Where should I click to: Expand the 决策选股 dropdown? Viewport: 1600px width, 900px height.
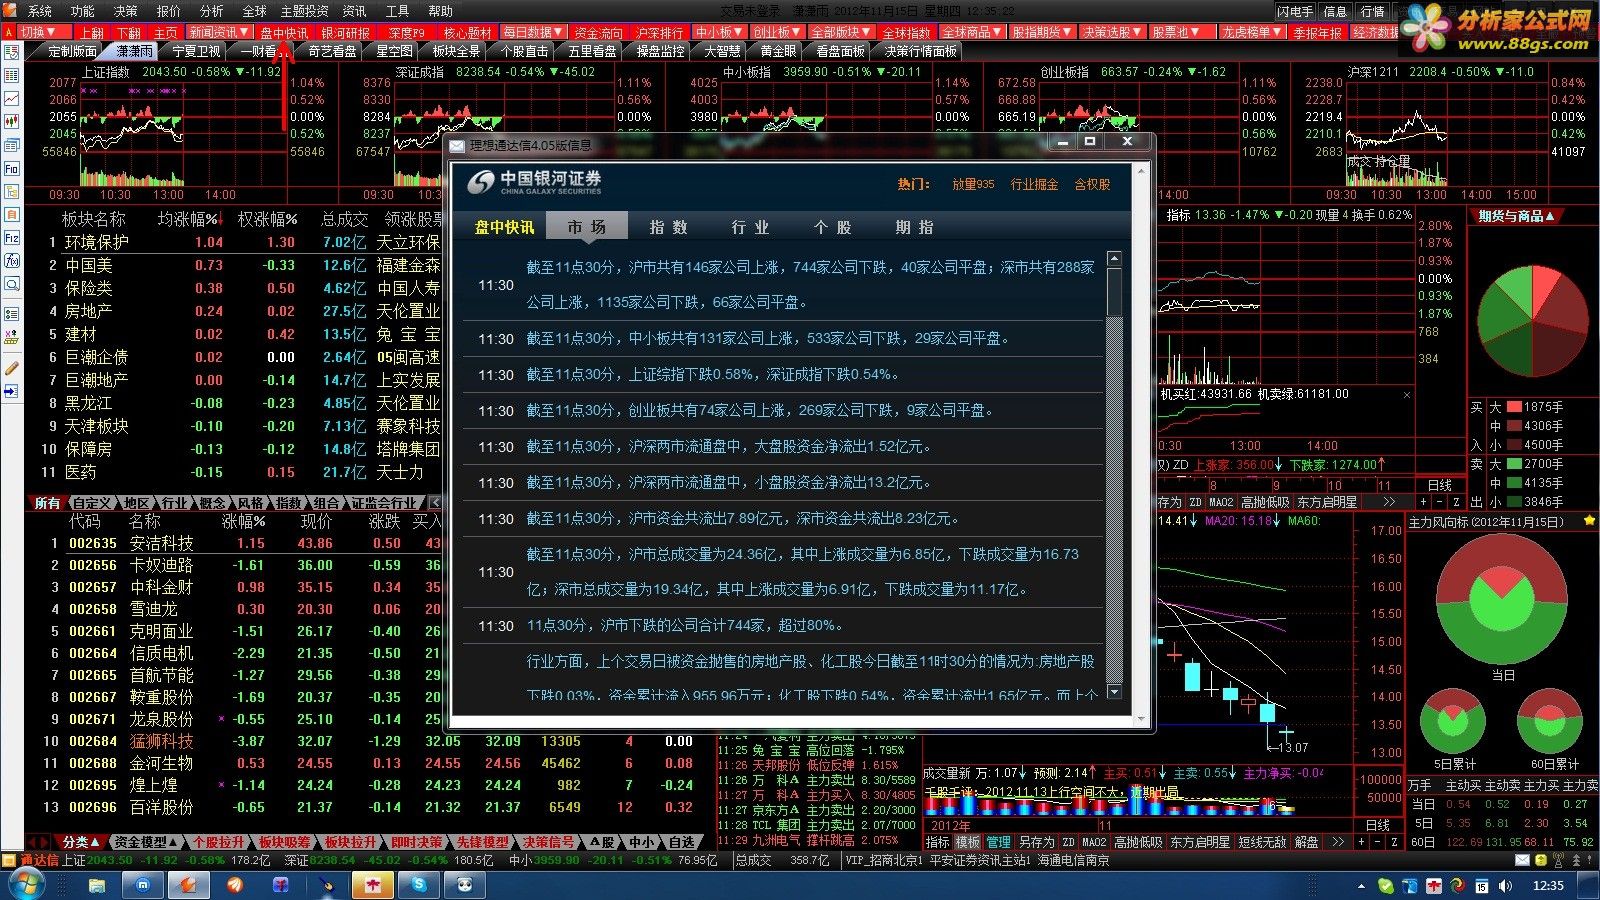point(1112,32)
